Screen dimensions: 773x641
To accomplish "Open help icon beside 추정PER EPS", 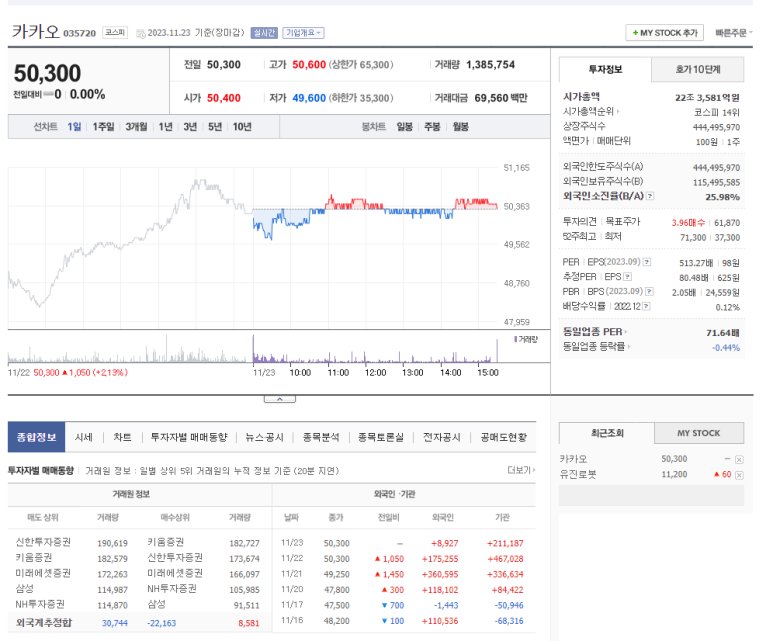I will (x=627, y=277).
